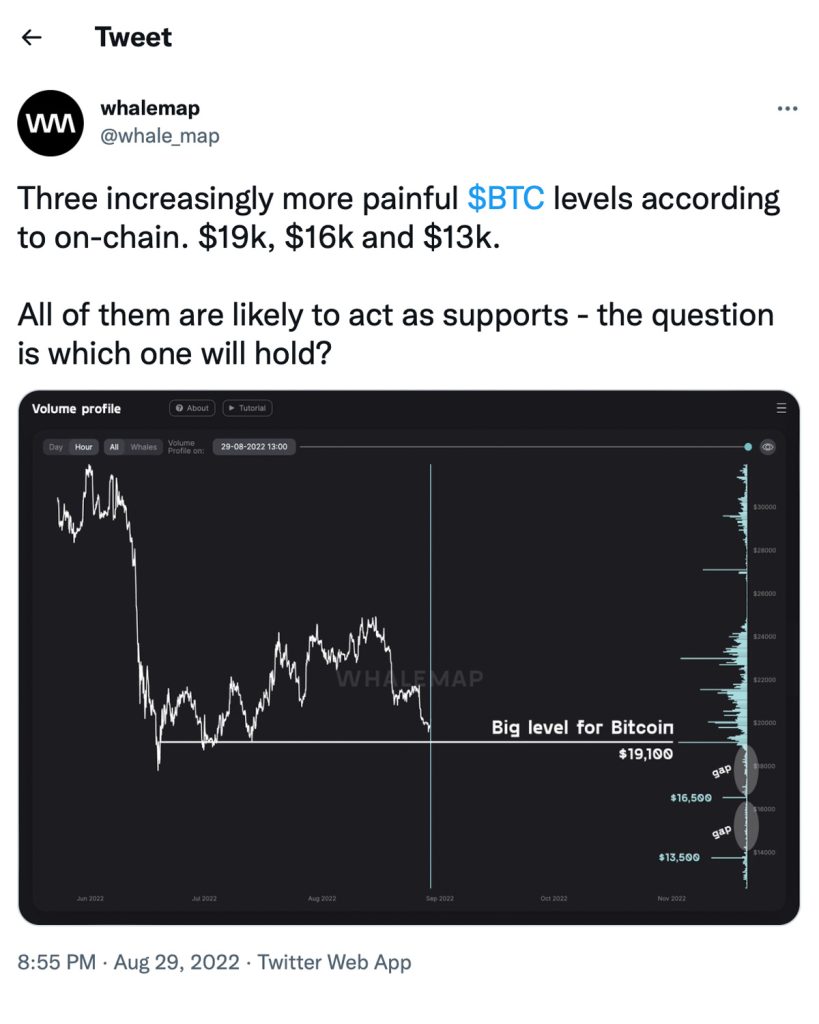Click the whalemap profile avatar
The height and width of the screenshot is (1024, 819).
(x=51, y=123)
